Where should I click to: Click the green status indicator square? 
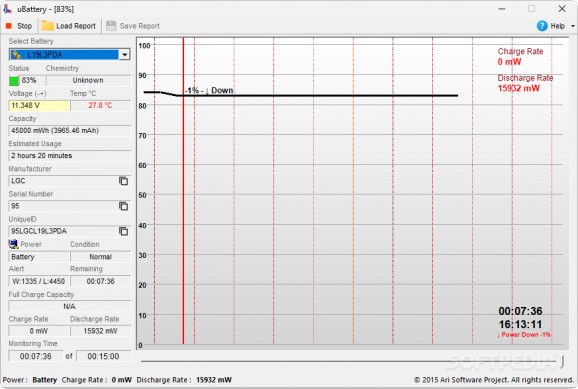pyautogui.click(x=14, y=80)
